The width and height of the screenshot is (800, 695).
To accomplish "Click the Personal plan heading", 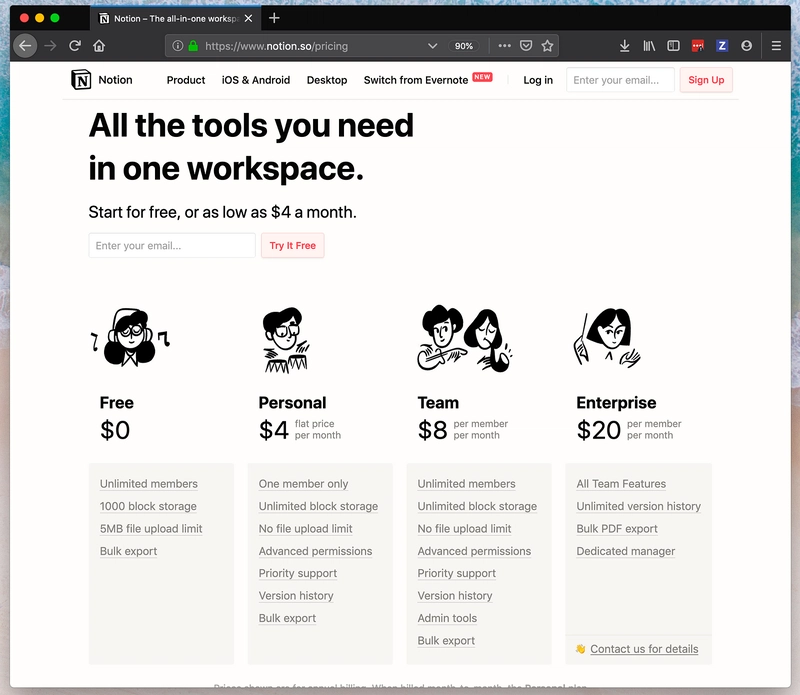I will 292,403.
